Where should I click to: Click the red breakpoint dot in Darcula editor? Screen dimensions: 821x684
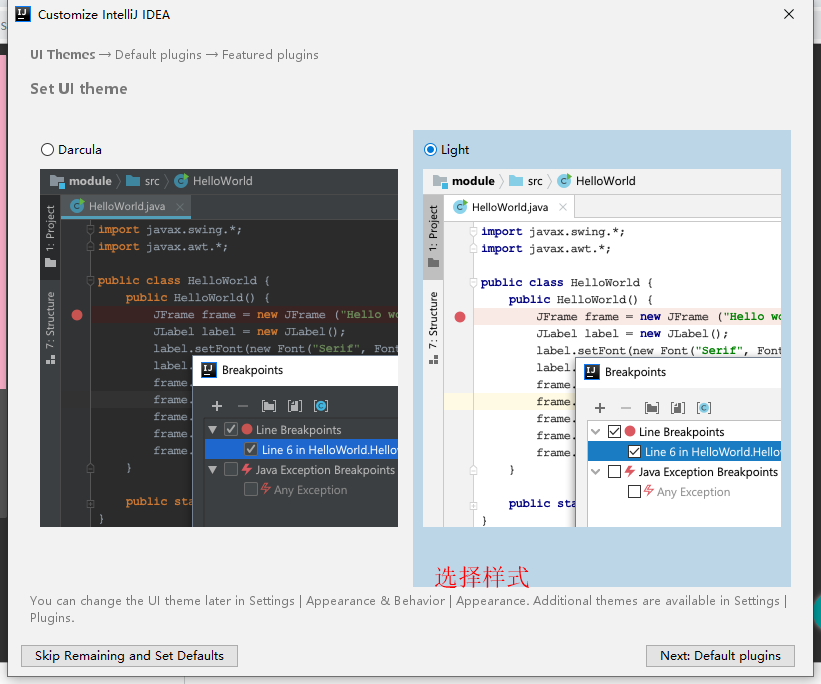77,315
